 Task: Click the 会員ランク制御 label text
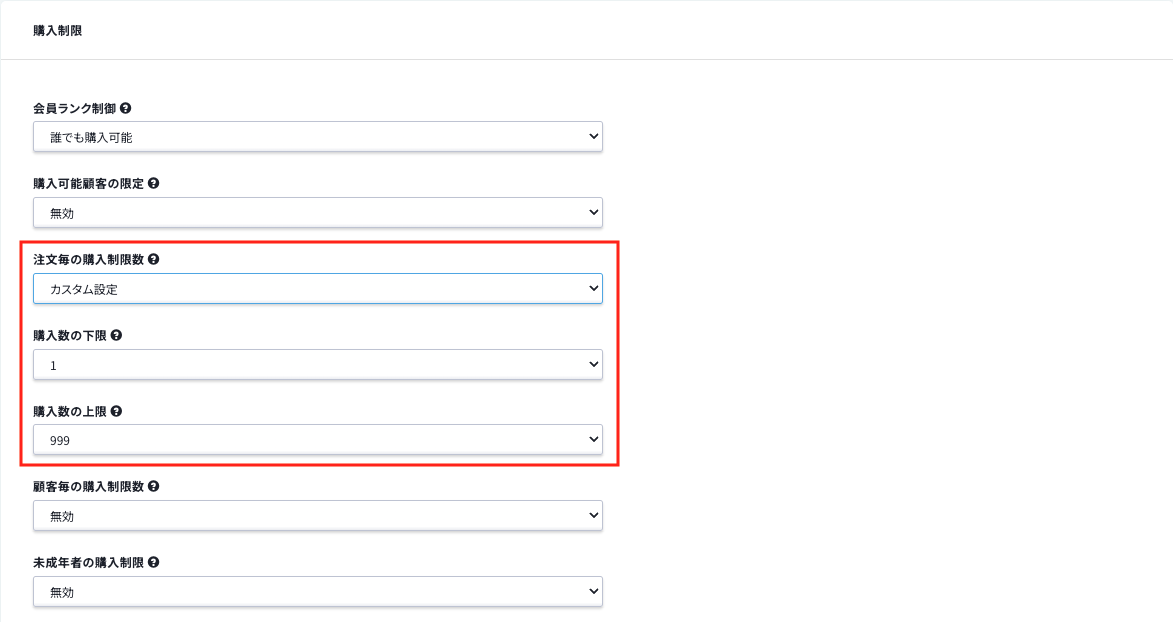point(74,109)
